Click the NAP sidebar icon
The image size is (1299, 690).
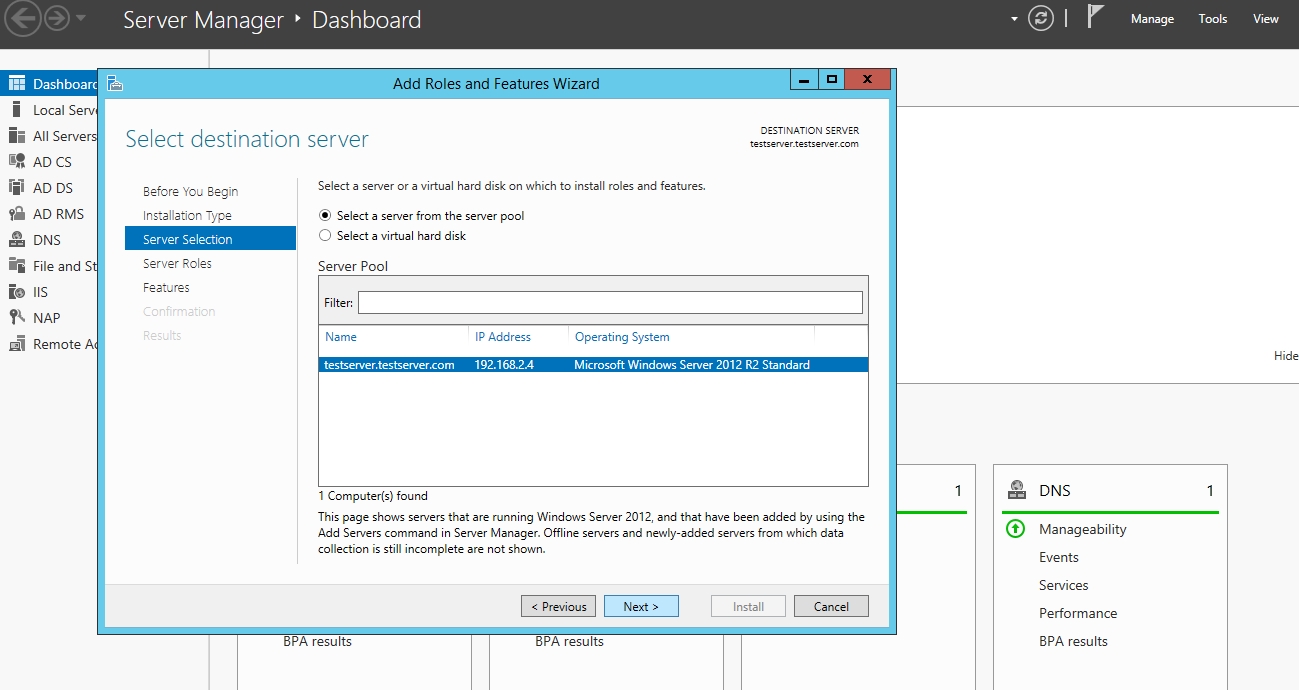[17, 318]
